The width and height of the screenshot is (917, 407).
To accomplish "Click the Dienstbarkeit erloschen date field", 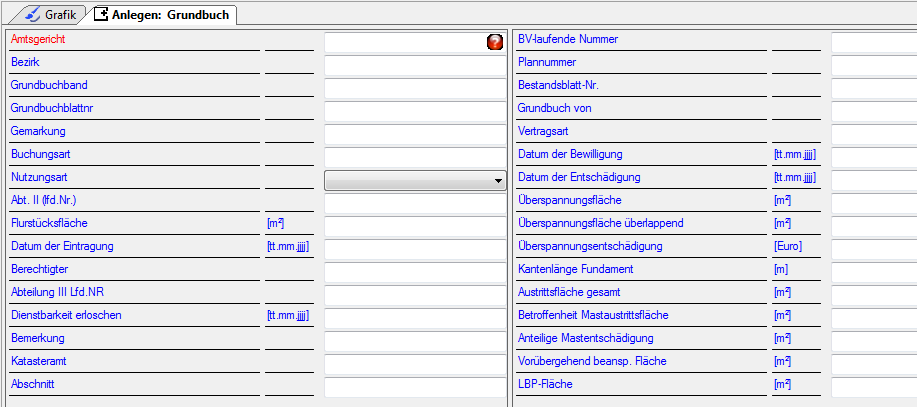I will (415, 318).
